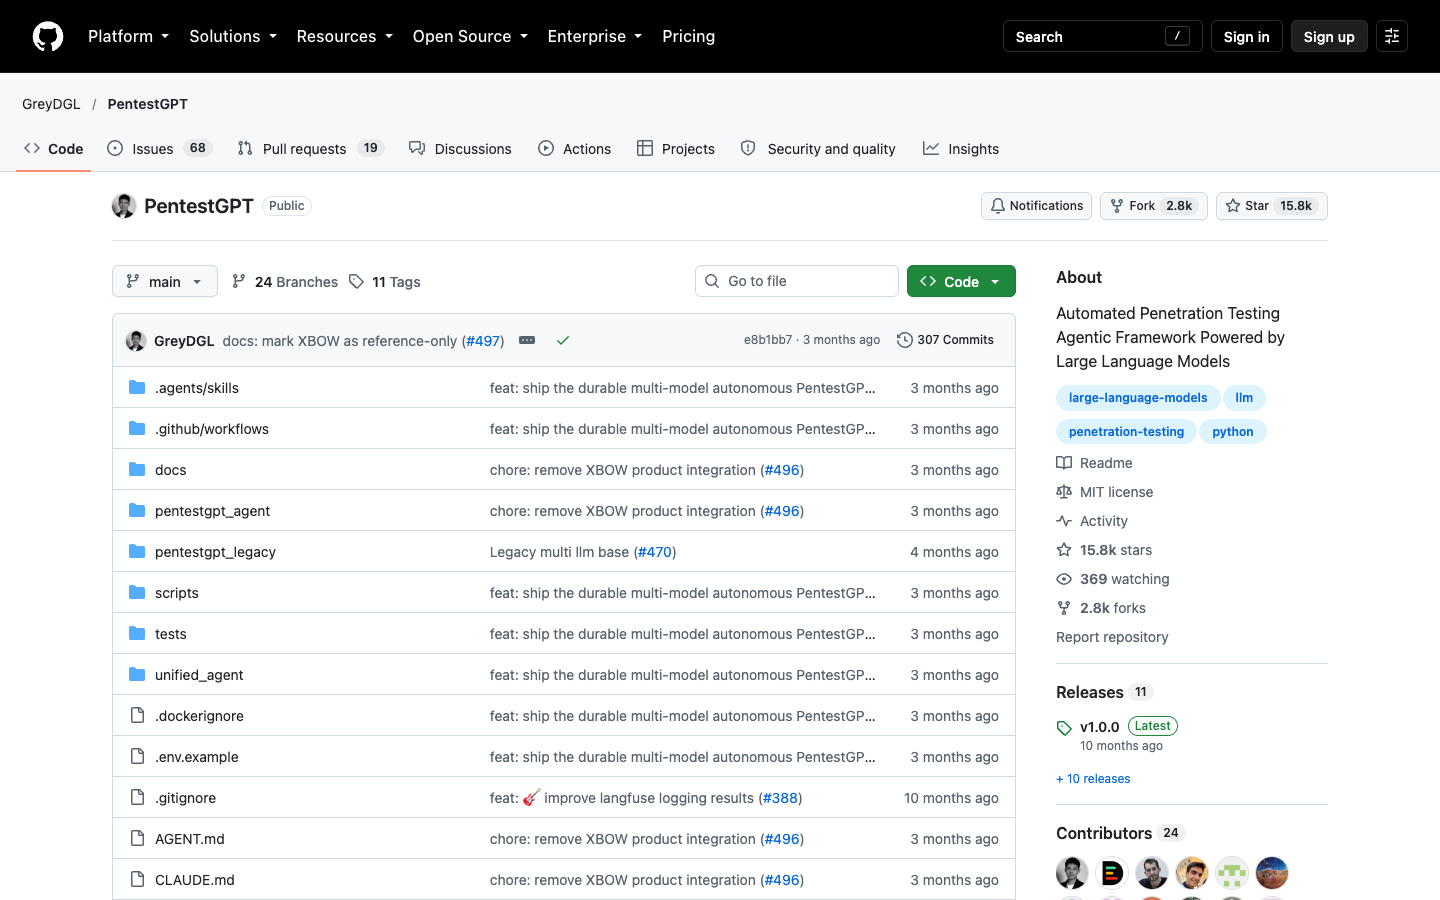Expand the Open Source menu

point(470,36)
